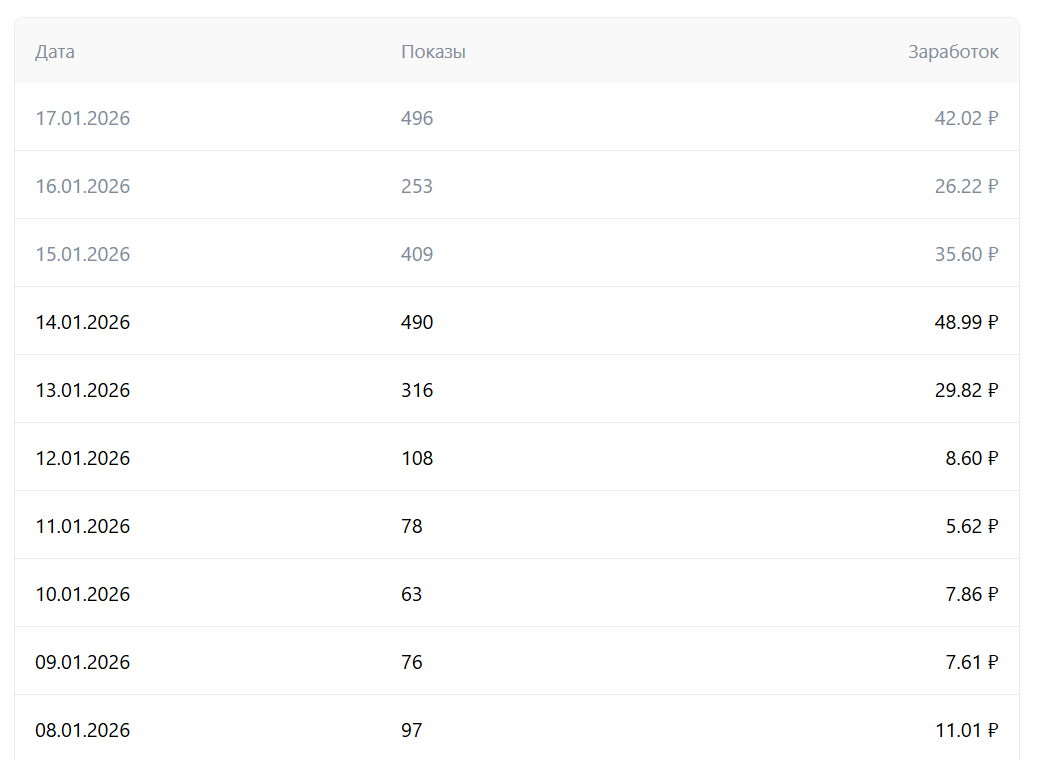Select the 08.01.2026 date cell
The width and height of the screenshot is (1044, 761).
click(83, 730)
